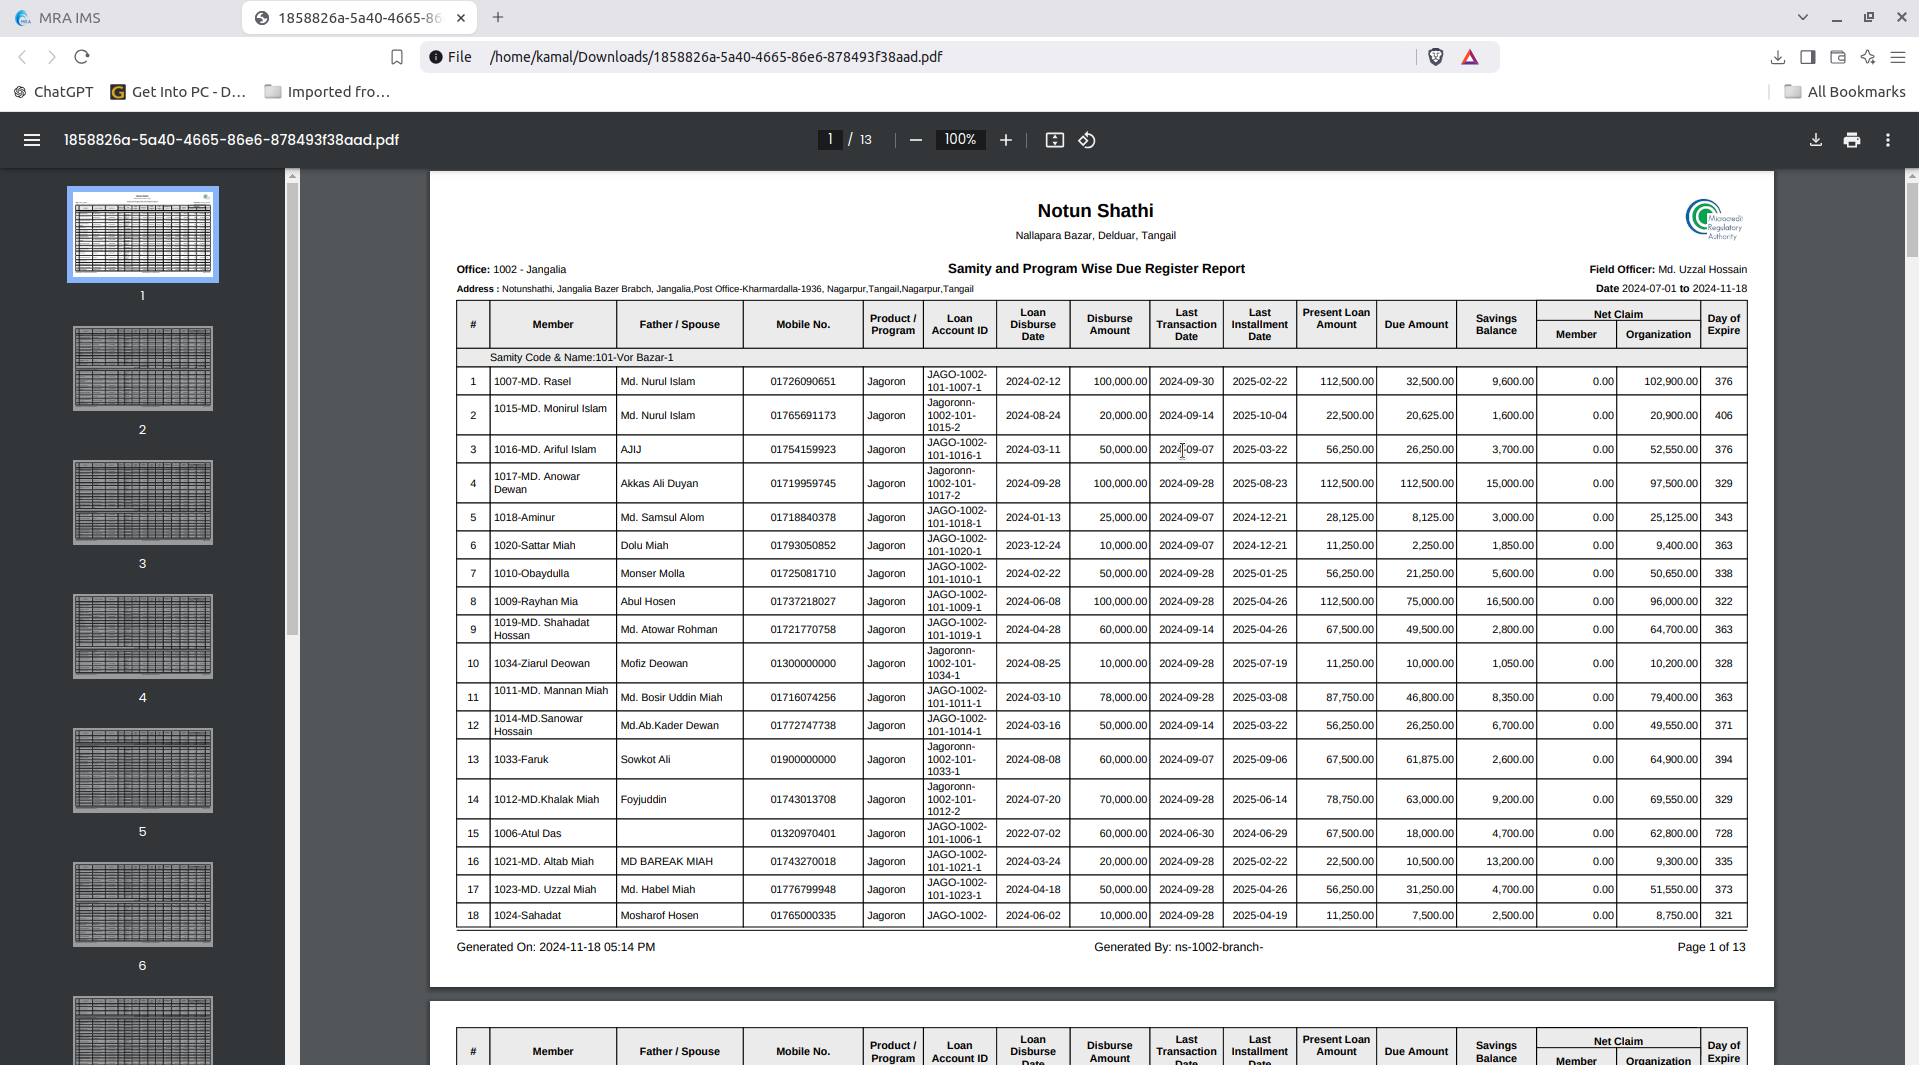Screen dimensions: 1919x1065
Task: Jump to page 4 thumbnail
Action: [x=143, y=636]
